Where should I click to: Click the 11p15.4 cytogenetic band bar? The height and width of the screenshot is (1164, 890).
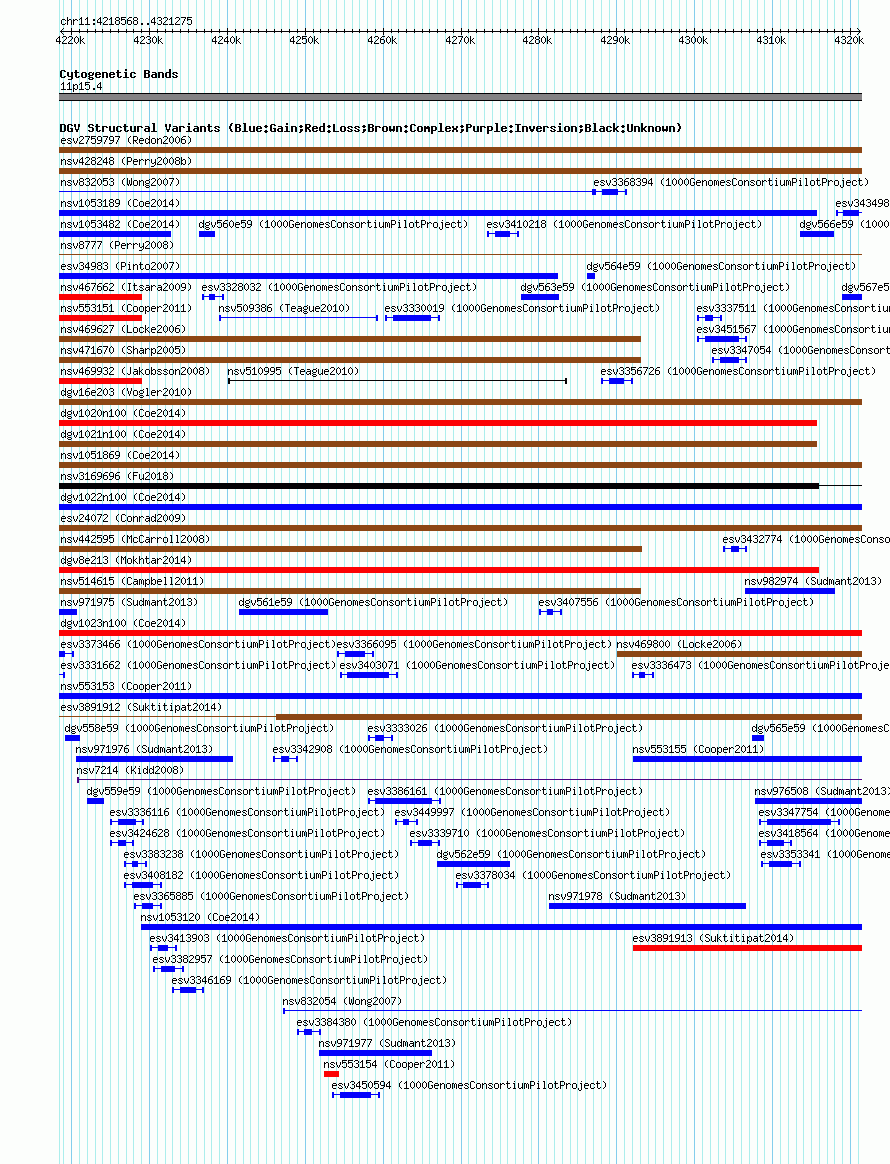coord(460,97)
